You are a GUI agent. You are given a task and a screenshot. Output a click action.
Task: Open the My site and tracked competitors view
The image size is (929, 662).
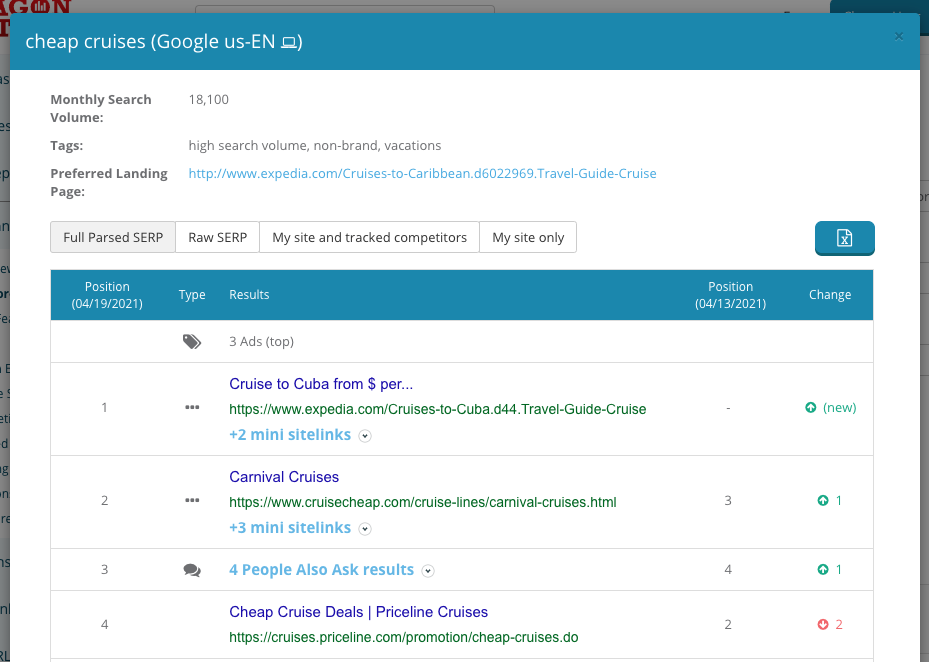pyautogui.click(x=369, y=237)
